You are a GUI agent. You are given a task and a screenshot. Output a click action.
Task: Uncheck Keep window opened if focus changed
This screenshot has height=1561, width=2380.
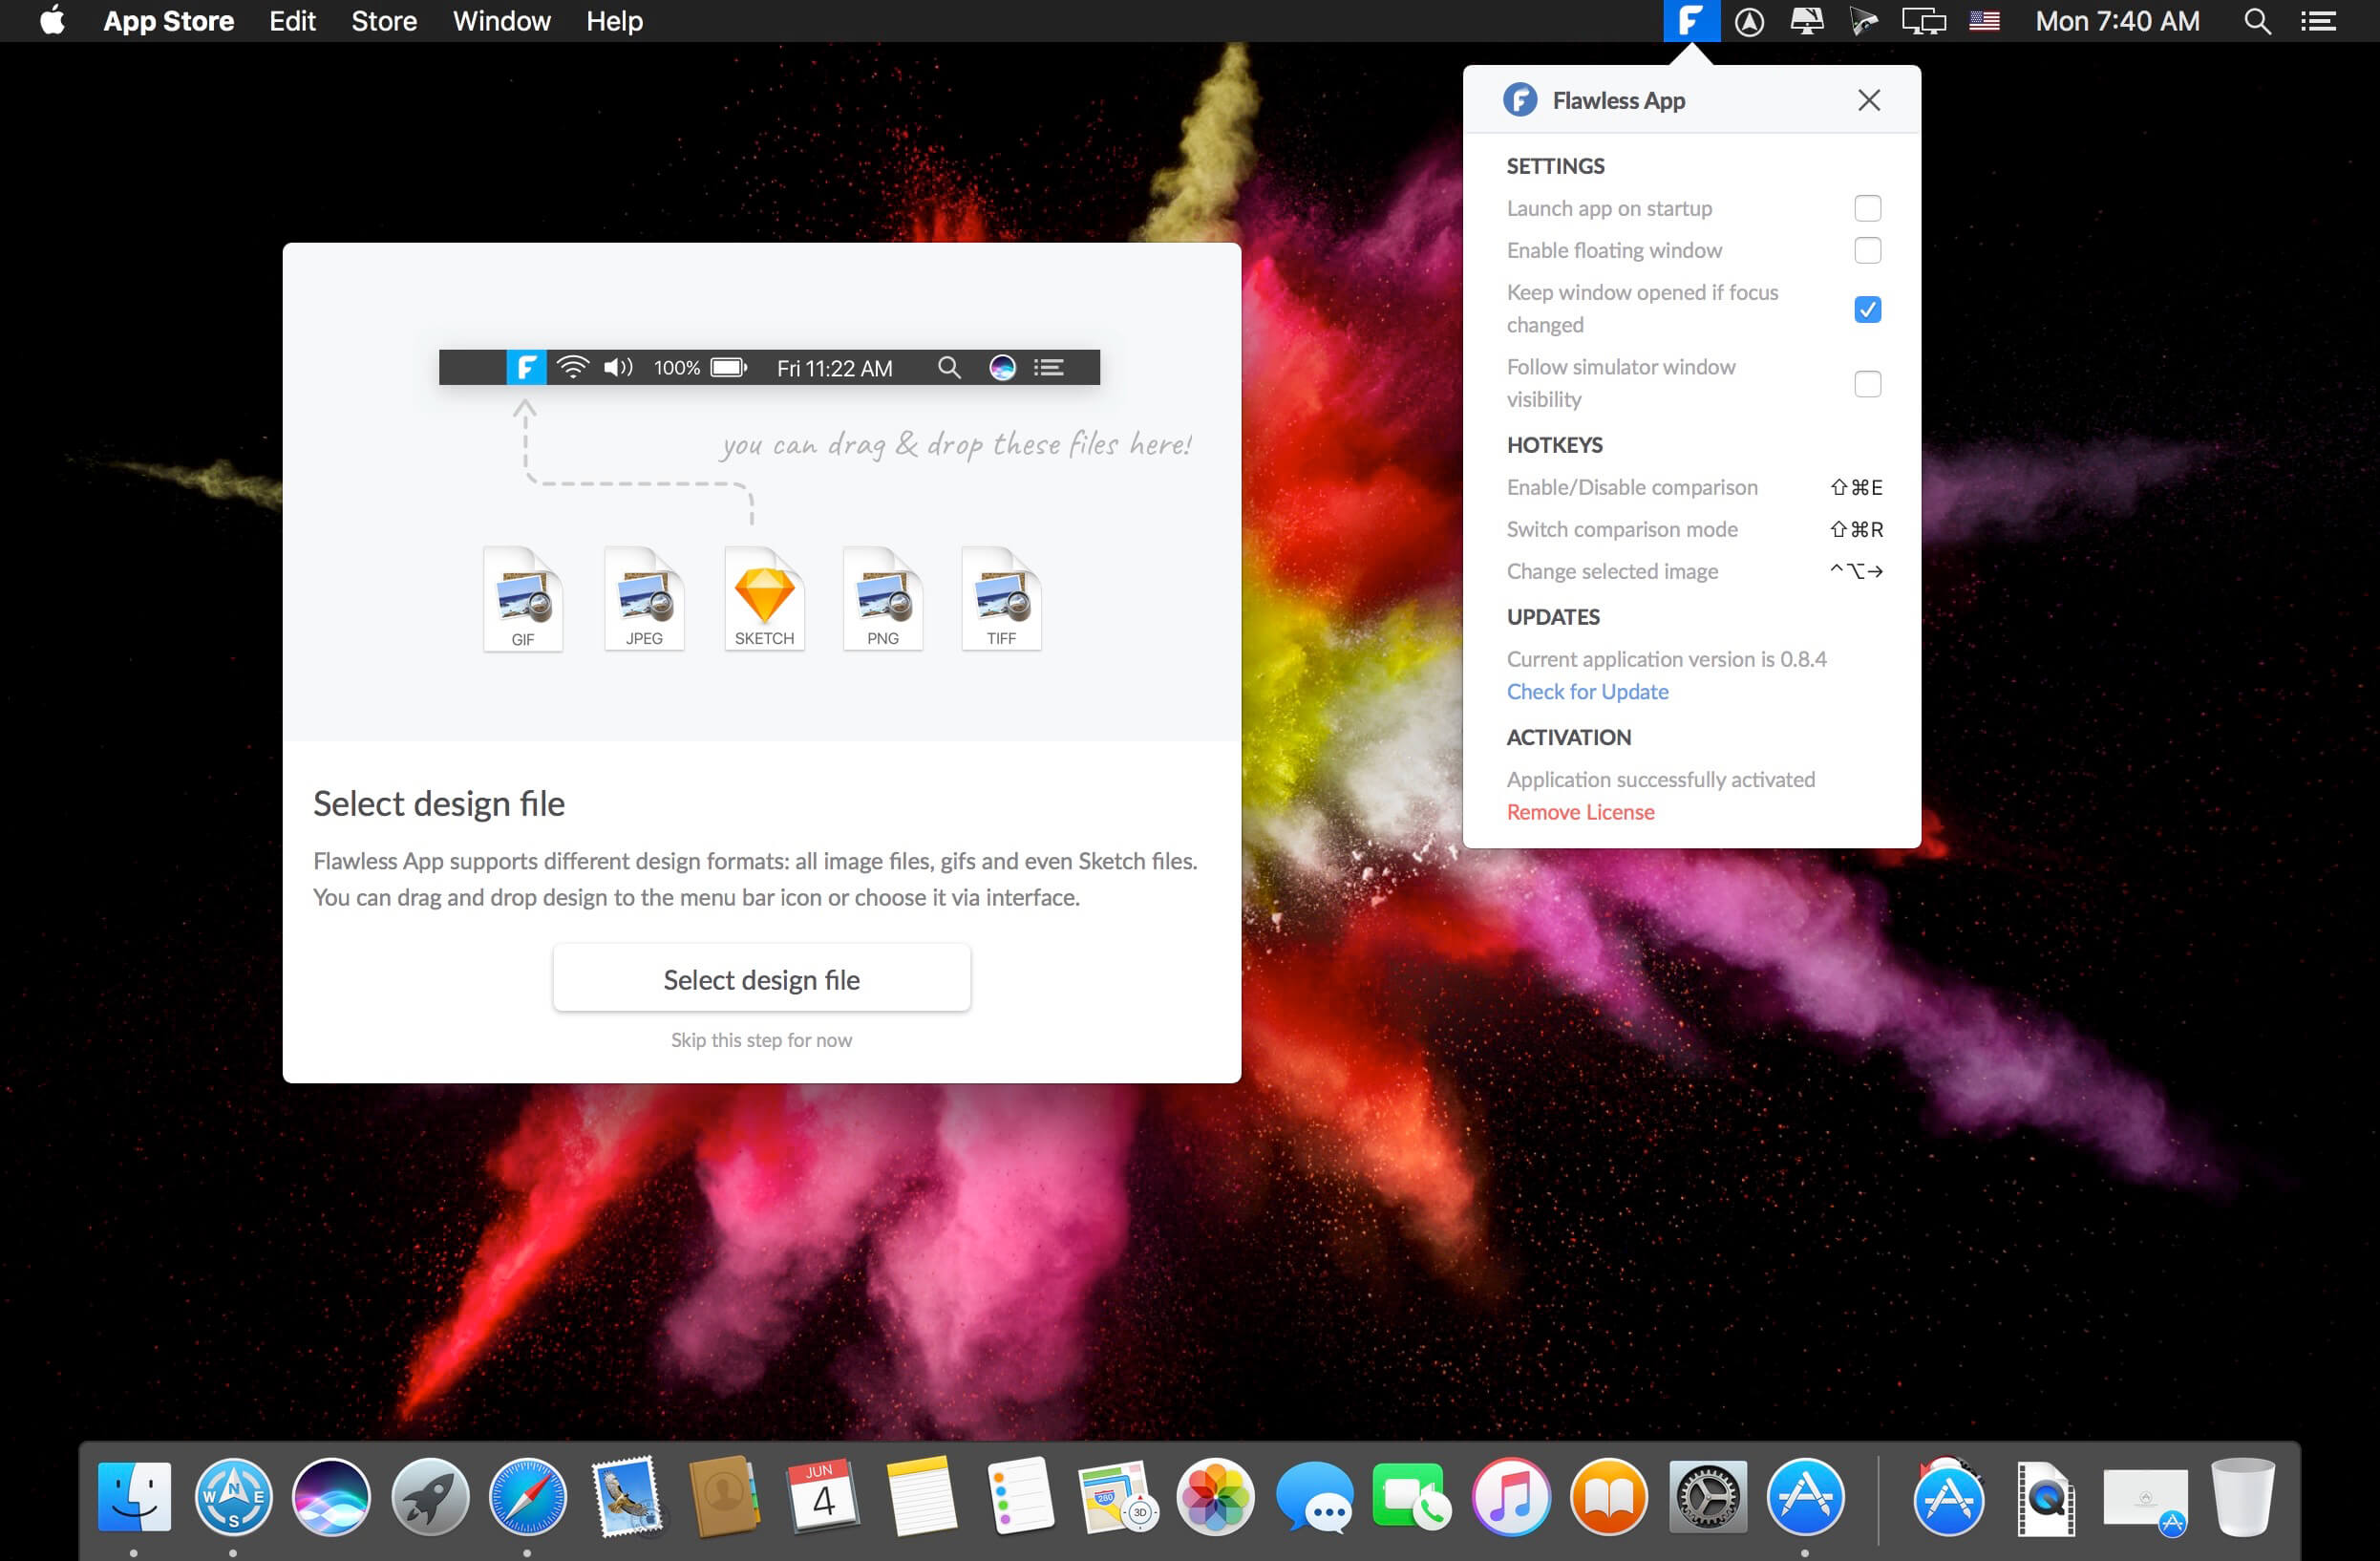(x=1867, y=309)
